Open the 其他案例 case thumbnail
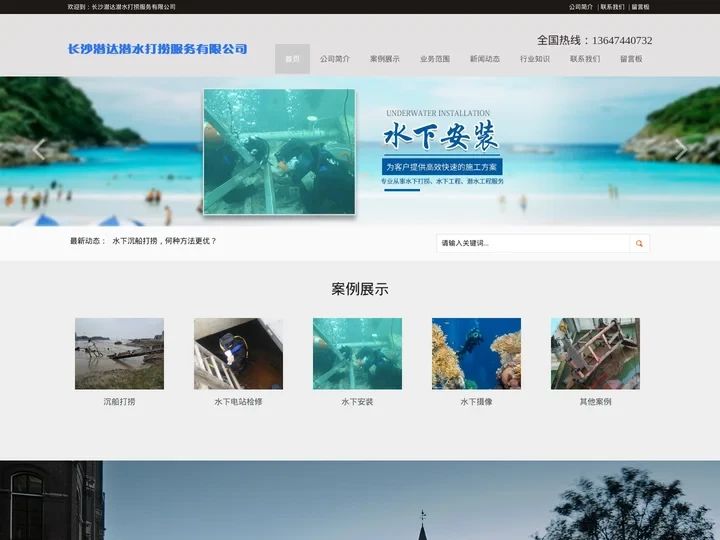 595,354
